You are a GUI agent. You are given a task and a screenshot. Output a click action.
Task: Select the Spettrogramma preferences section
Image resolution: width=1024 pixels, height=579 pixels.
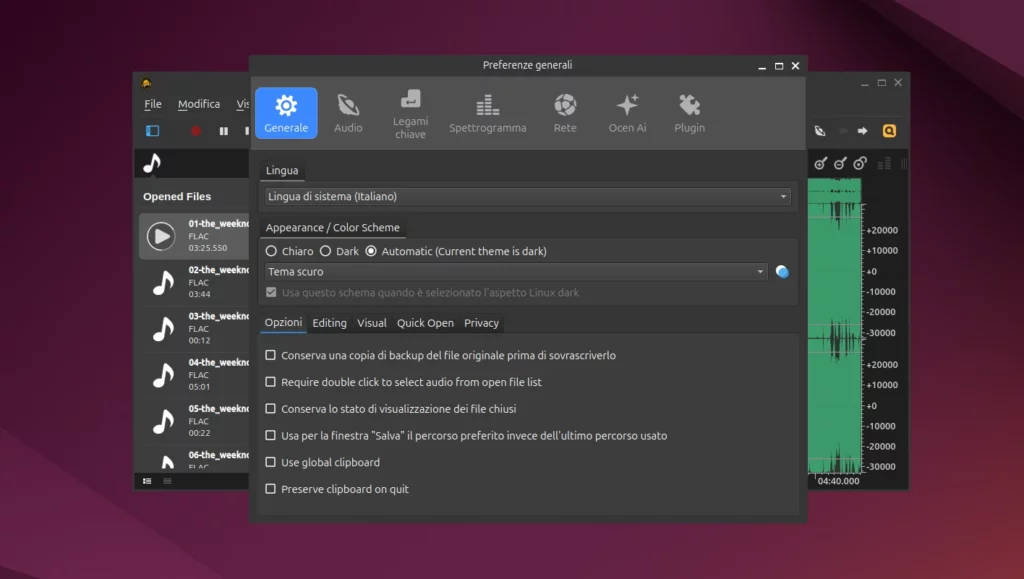pyautogui.click(x=487, y=111)
